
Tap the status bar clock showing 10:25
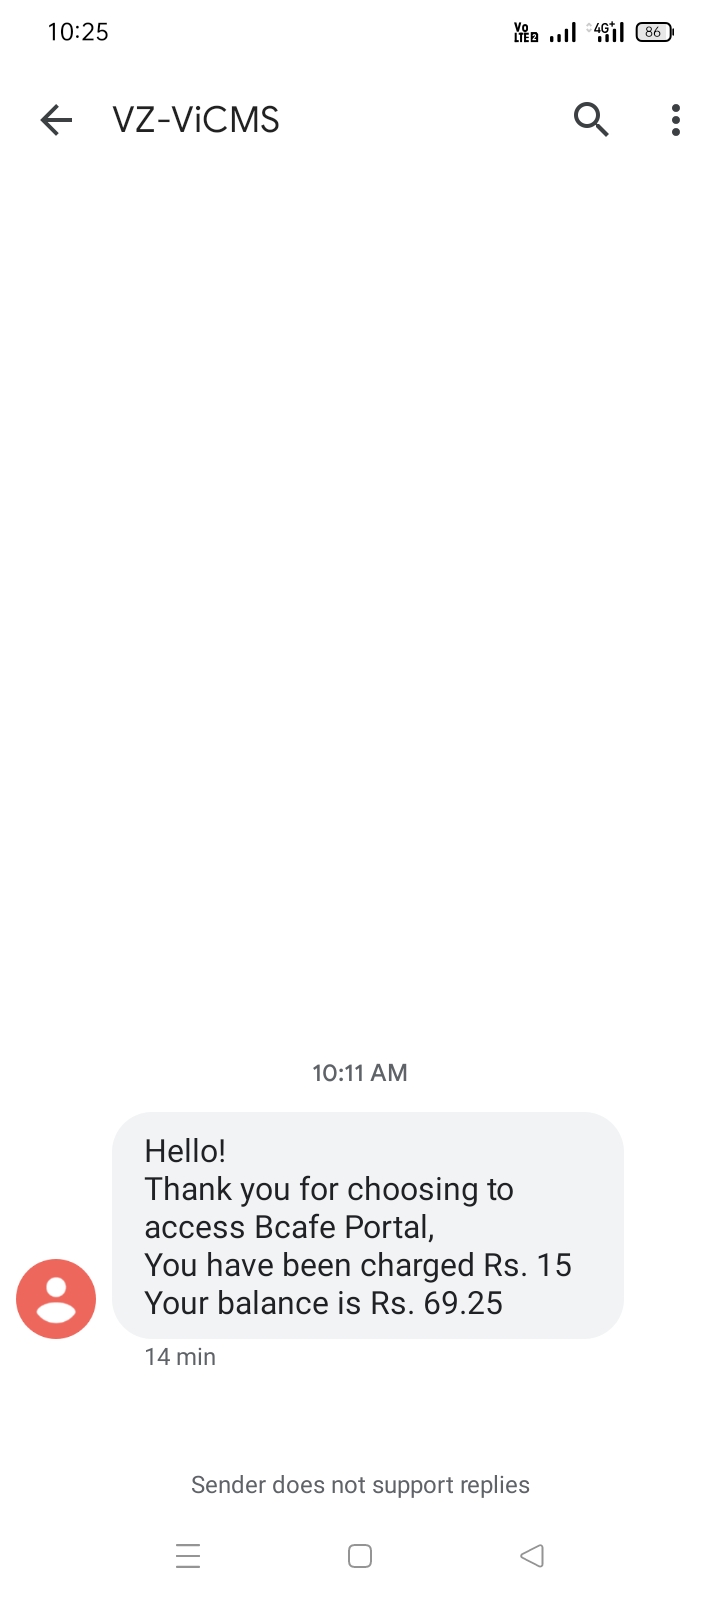pyautogui.click(x=78, y=32)
